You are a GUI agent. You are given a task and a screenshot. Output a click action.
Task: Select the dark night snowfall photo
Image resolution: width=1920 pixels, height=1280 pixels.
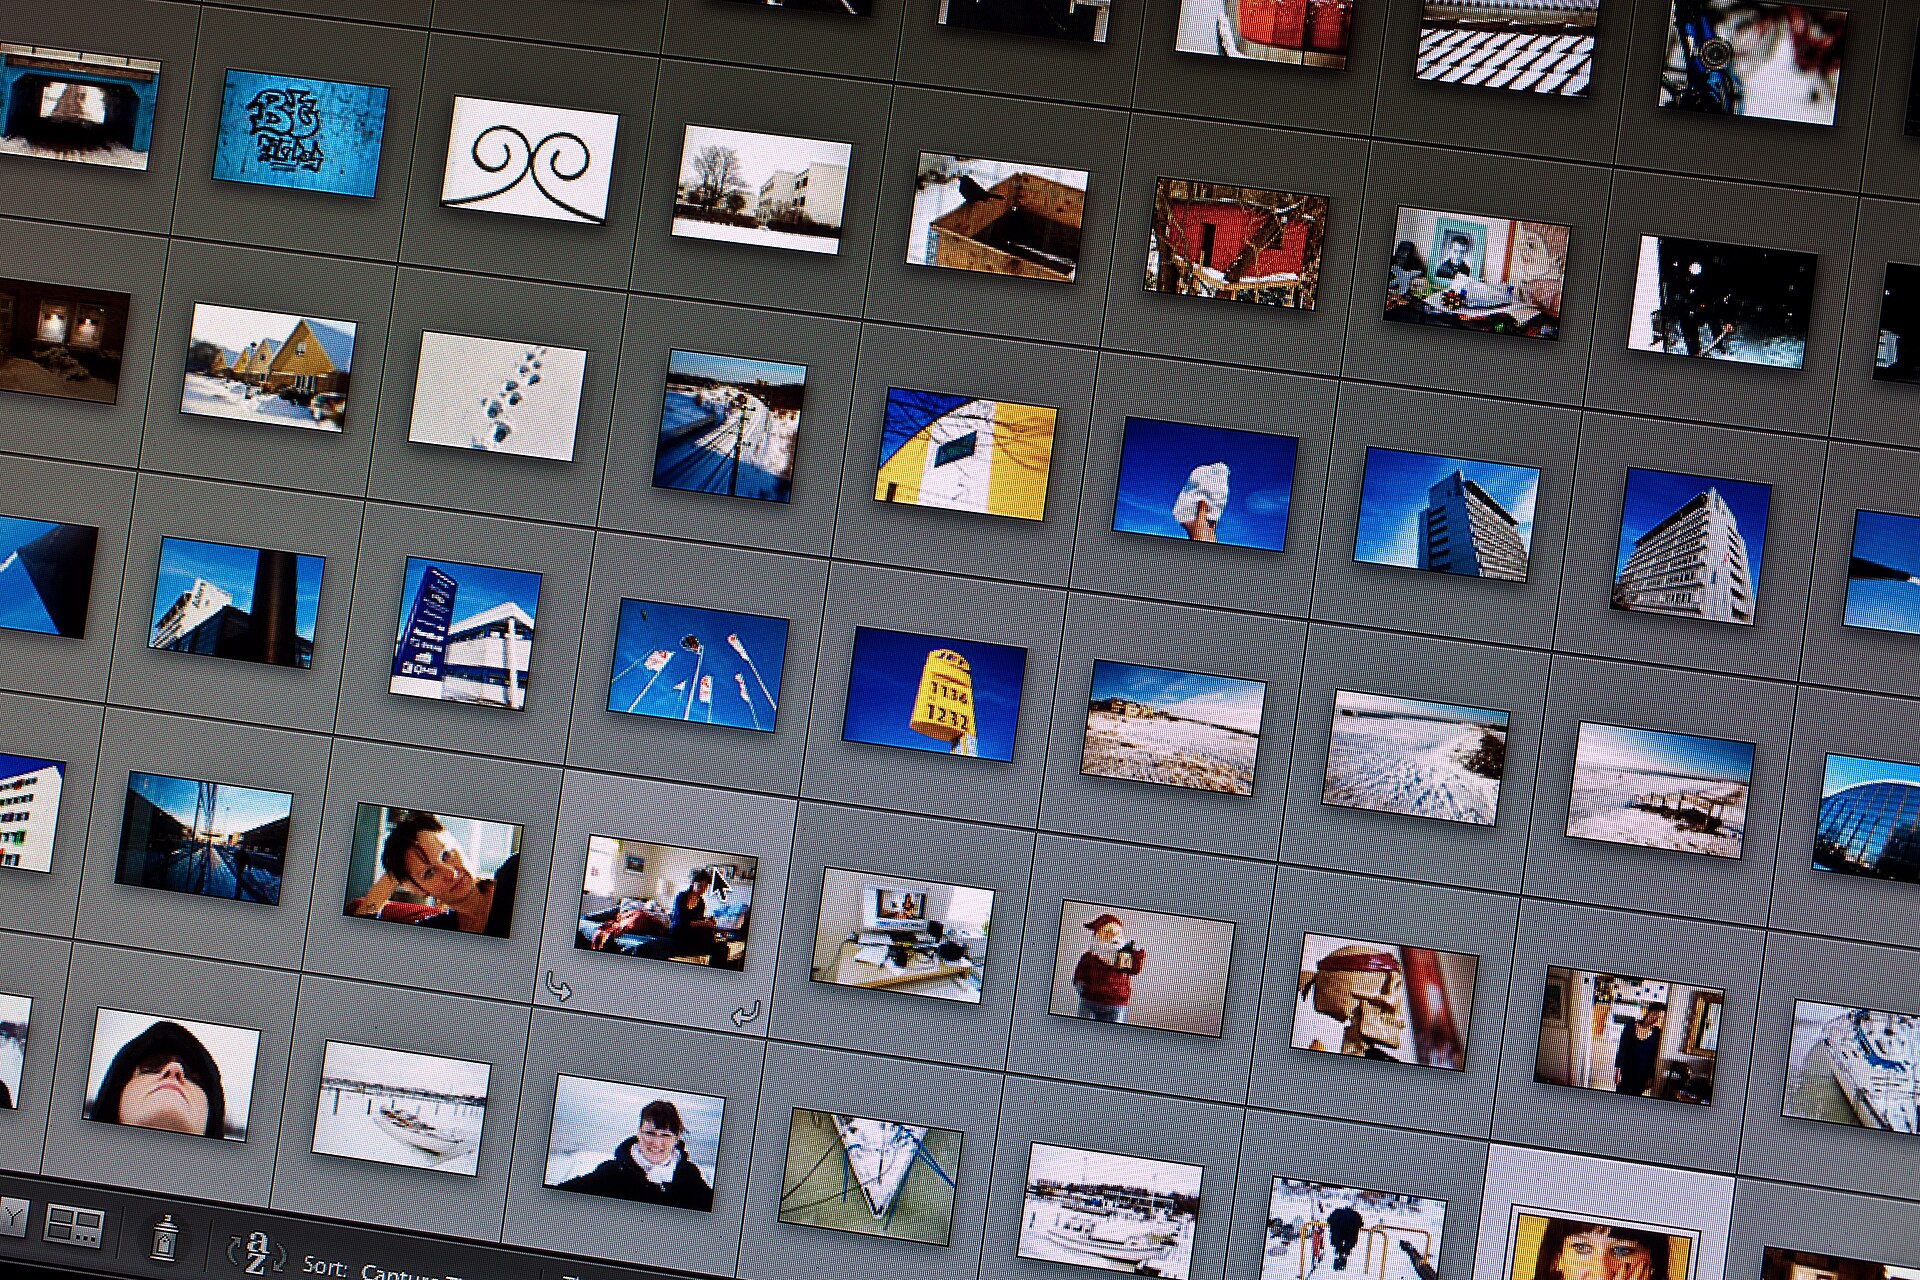pyautogui.click(x=1722, y=303)
